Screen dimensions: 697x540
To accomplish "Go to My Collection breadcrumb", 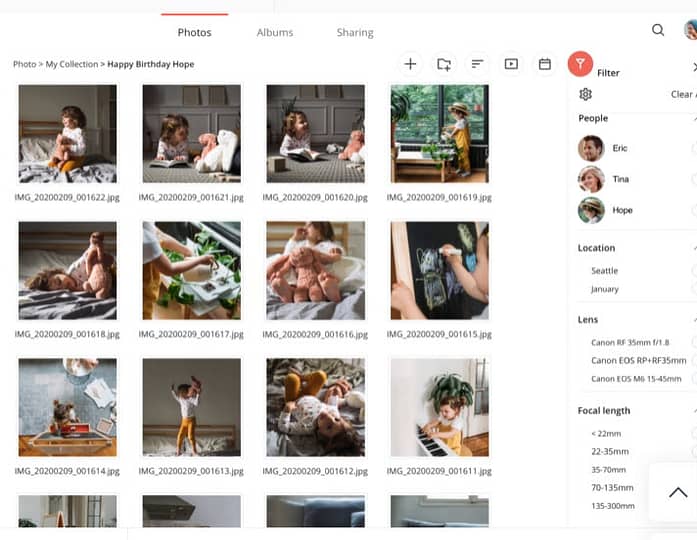I will click(x=72, y=64).
